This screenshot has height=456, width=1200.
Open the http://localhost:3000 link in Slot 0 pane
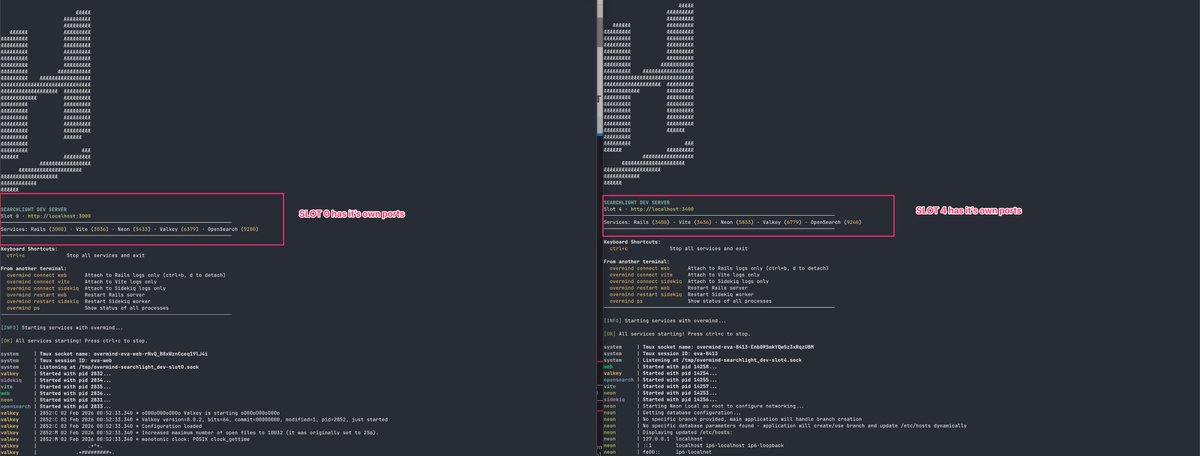(60, 215)
